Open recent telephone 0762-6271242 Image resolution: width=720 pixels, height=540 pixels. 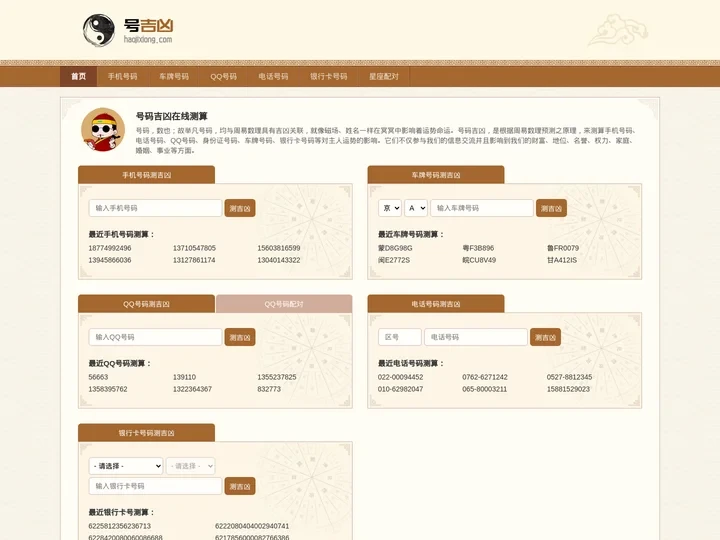pos(485,377)
